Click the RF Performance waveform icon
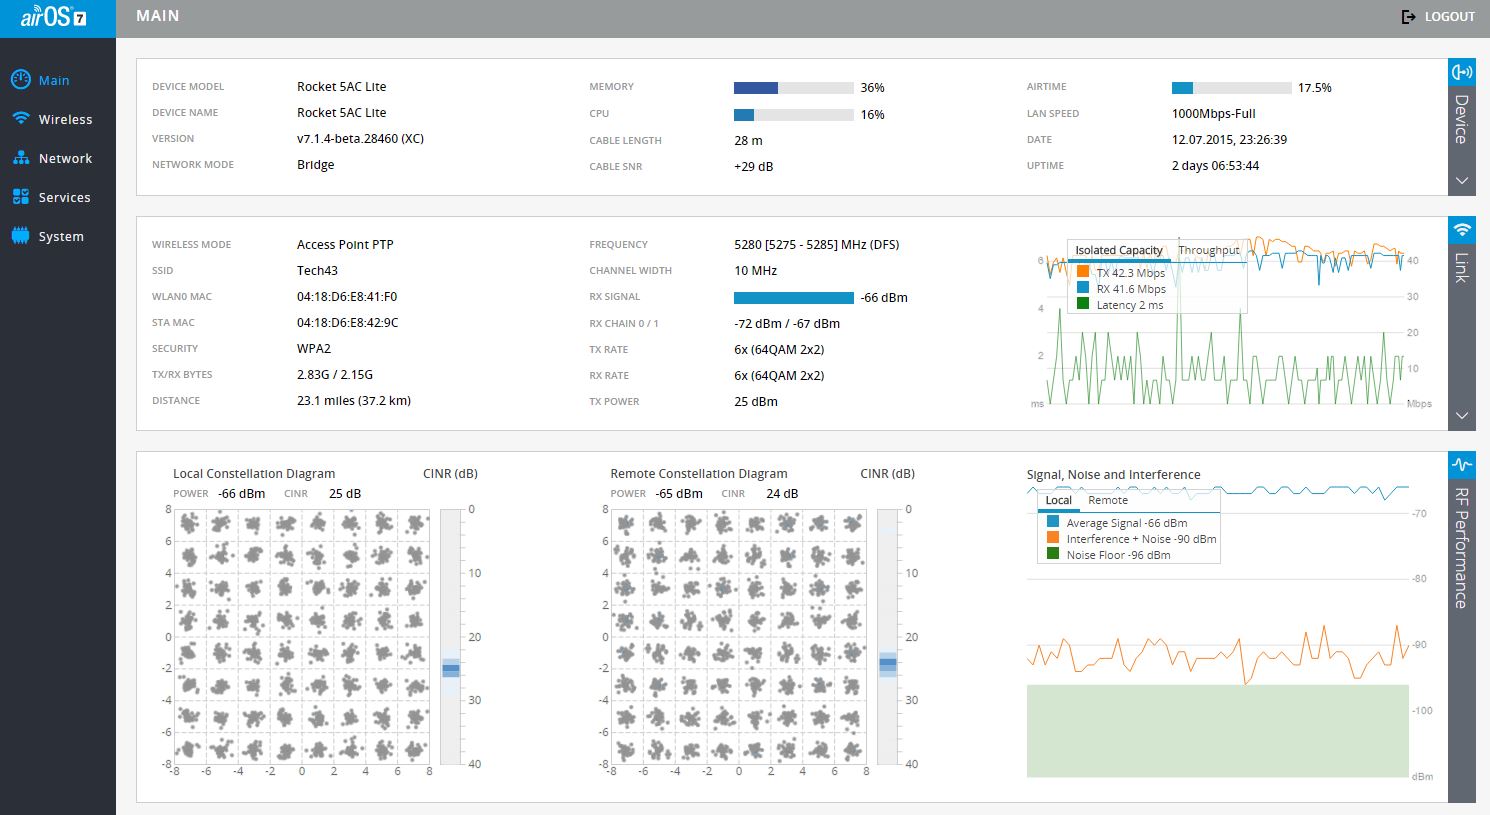 click(x=1462, y=465)
